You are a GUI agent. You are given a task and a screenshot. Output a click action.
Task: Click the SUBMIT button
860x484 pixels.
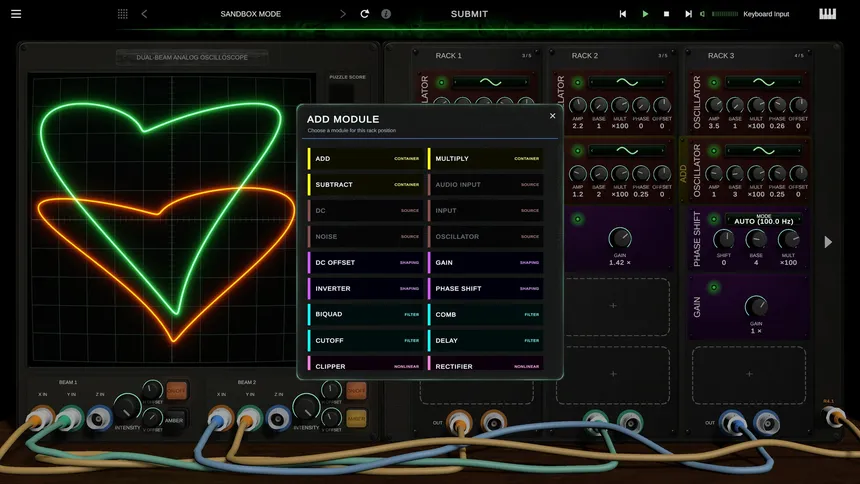[x=469, y=14]
